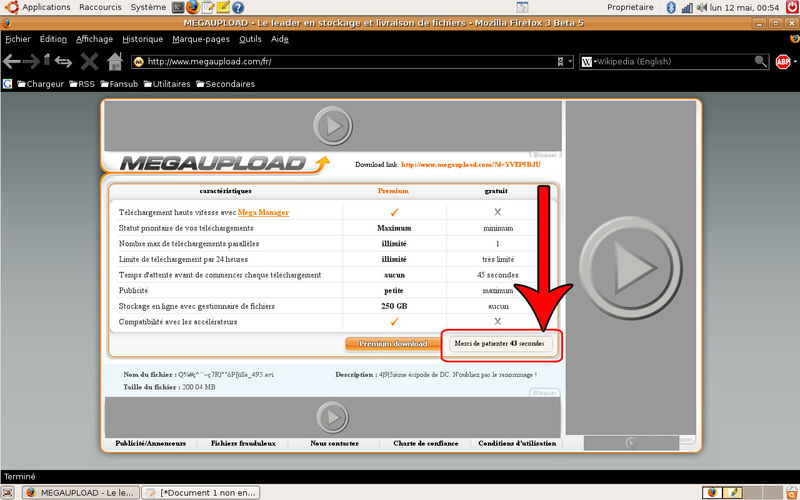Click the Firefox throbber beside the menu bar

[x=794, y=38]
